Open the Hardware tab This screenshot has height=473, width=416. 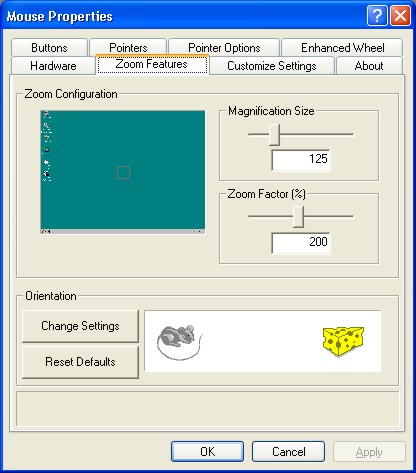53,65
